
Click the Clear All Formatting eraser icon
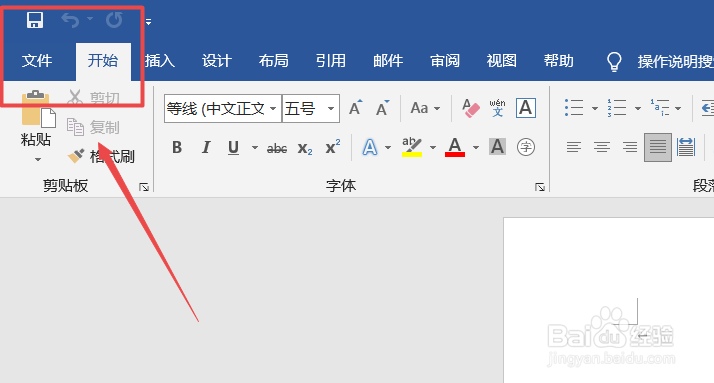point(470,108)
